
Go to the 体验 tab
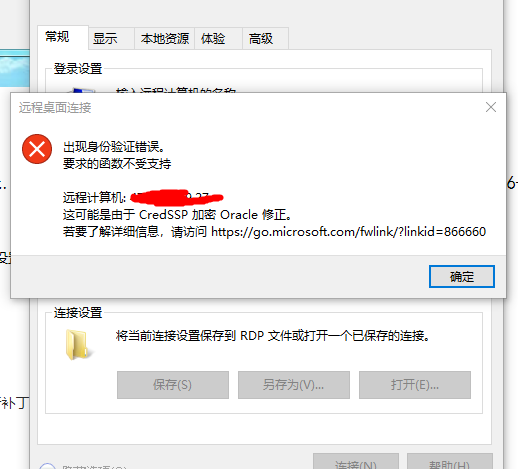click(x=213, y=39)
